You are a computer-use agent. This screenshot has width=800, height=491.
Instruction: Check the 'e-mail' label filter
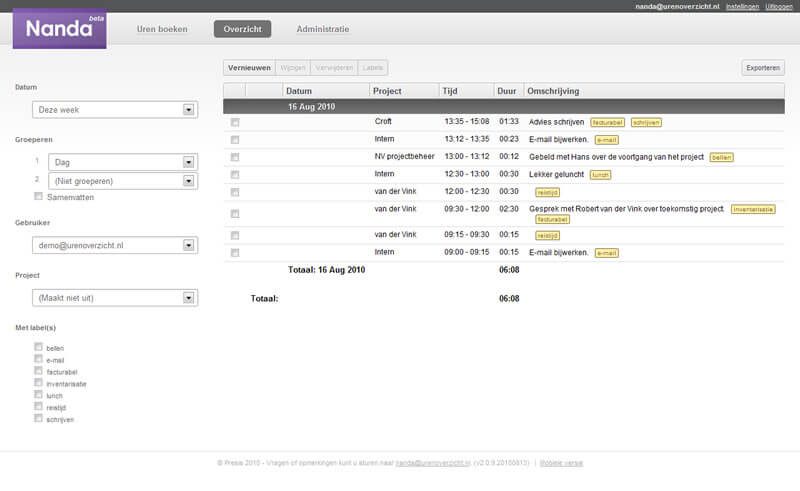[x=38, y=359]
